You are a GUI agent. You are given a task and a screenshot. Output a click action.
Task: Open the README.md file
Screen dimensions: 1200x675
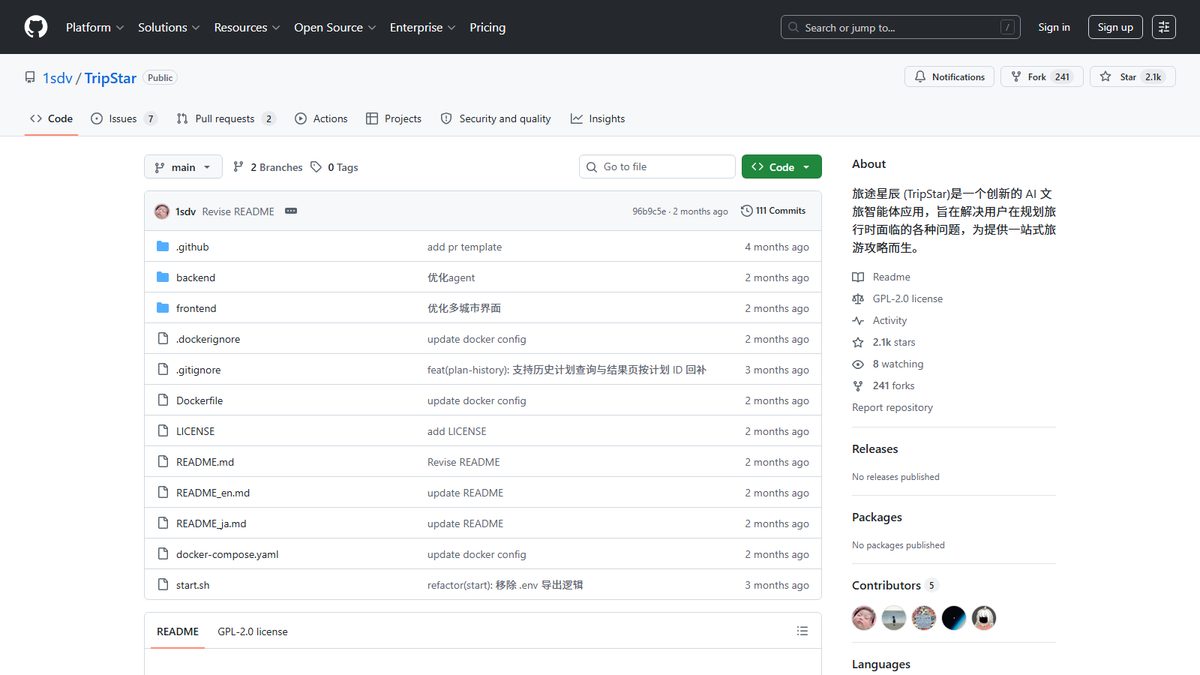pyautogui.click(x=205, y=462)
